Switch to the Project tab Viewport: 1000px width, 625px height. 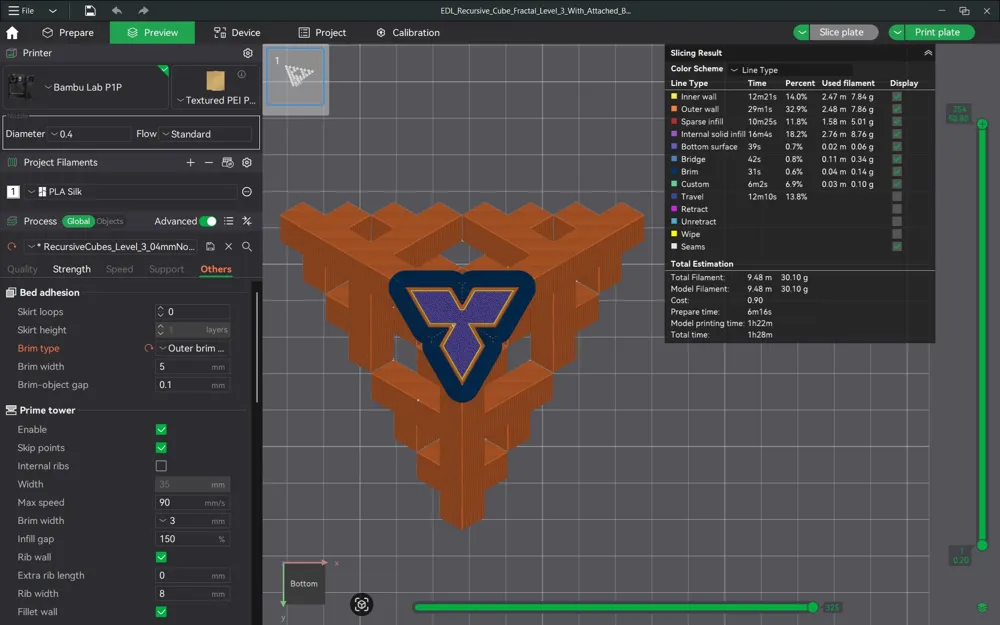pos(323,33)
